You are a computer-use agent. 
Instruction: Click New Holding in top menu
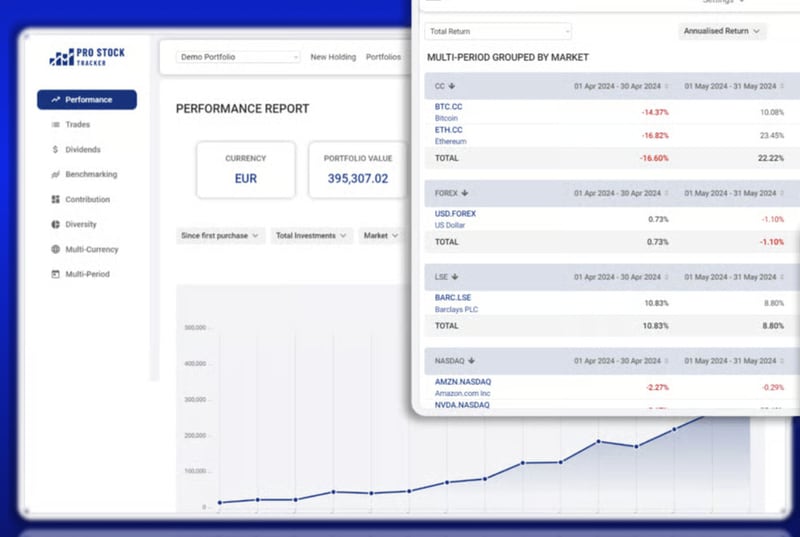point(333,57)
